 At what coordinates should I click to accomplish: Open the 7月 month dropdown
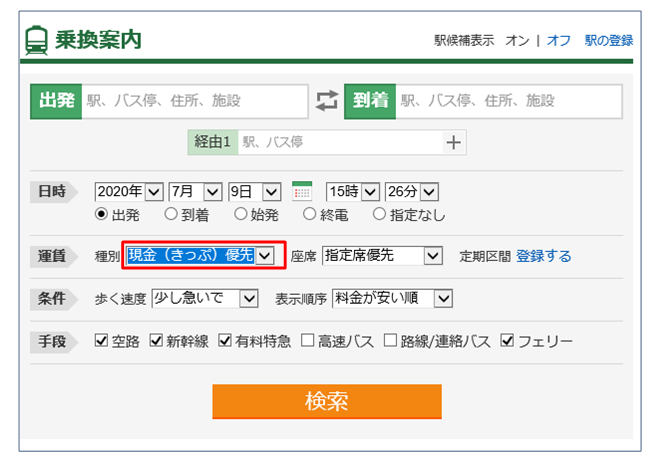click(x=196, y=192)
